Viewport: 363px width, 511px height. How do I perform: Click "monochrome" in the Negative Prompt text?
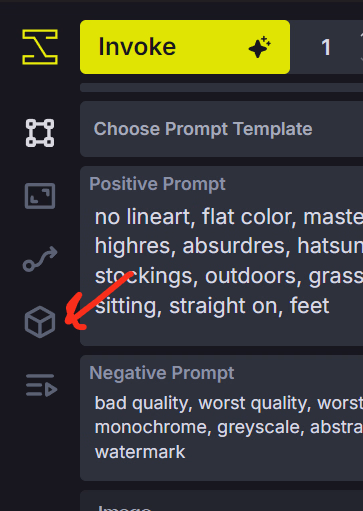153,428
